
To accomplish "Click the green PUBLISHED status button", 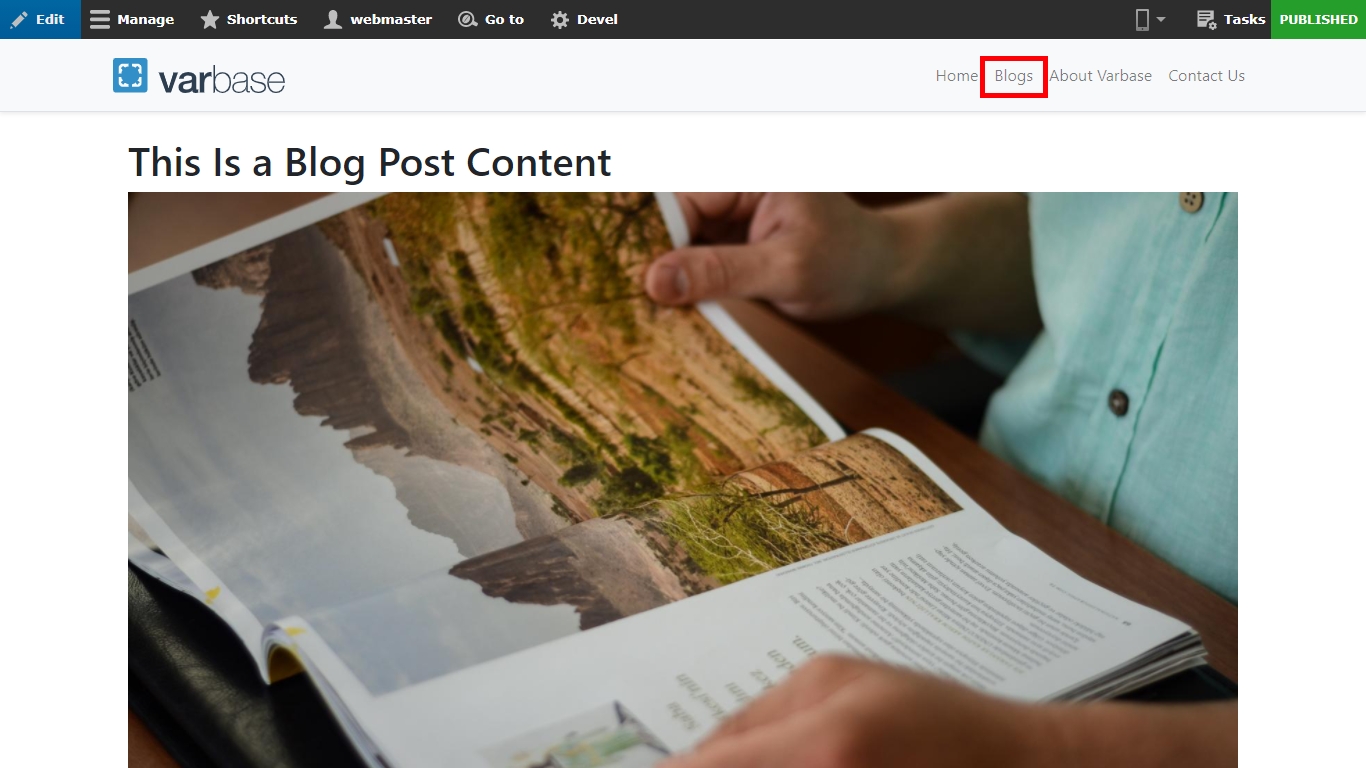I will pyautogui.click(x=1318, y=19).
